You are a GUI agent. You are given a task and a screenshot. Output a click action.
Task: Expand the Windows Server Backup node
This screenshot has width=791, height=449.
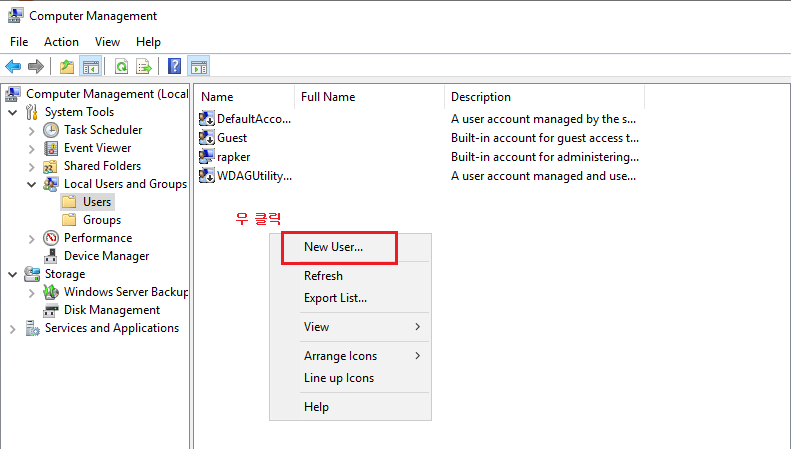(x=32, y=293)
